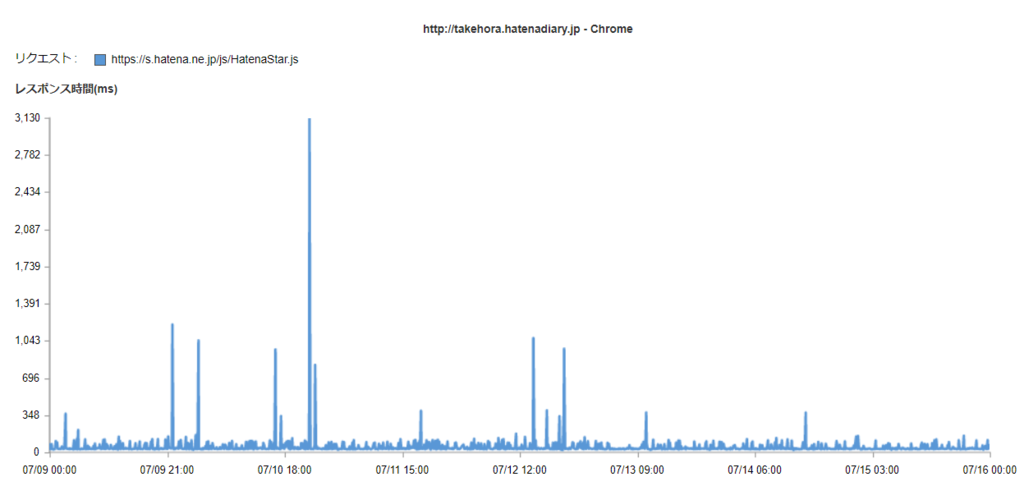1024x486 pixels.
Task: Click the 'リクエスト :' label
Action: pos(46,59)
